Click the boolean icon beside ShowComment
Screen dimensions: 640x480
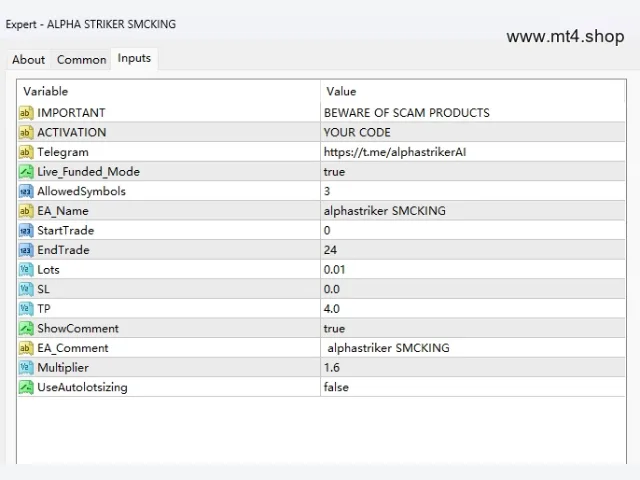point(26,328)
